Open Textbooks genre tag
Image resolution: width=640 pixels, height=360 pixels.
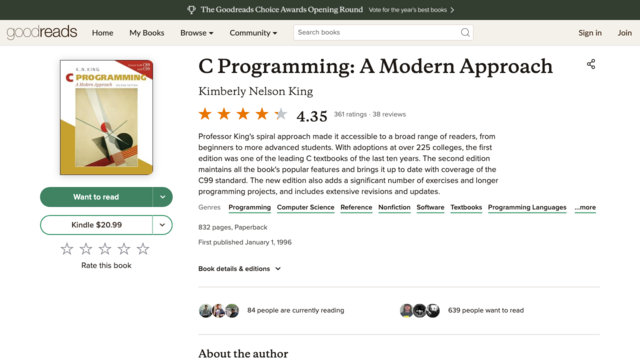pos(466,207)
